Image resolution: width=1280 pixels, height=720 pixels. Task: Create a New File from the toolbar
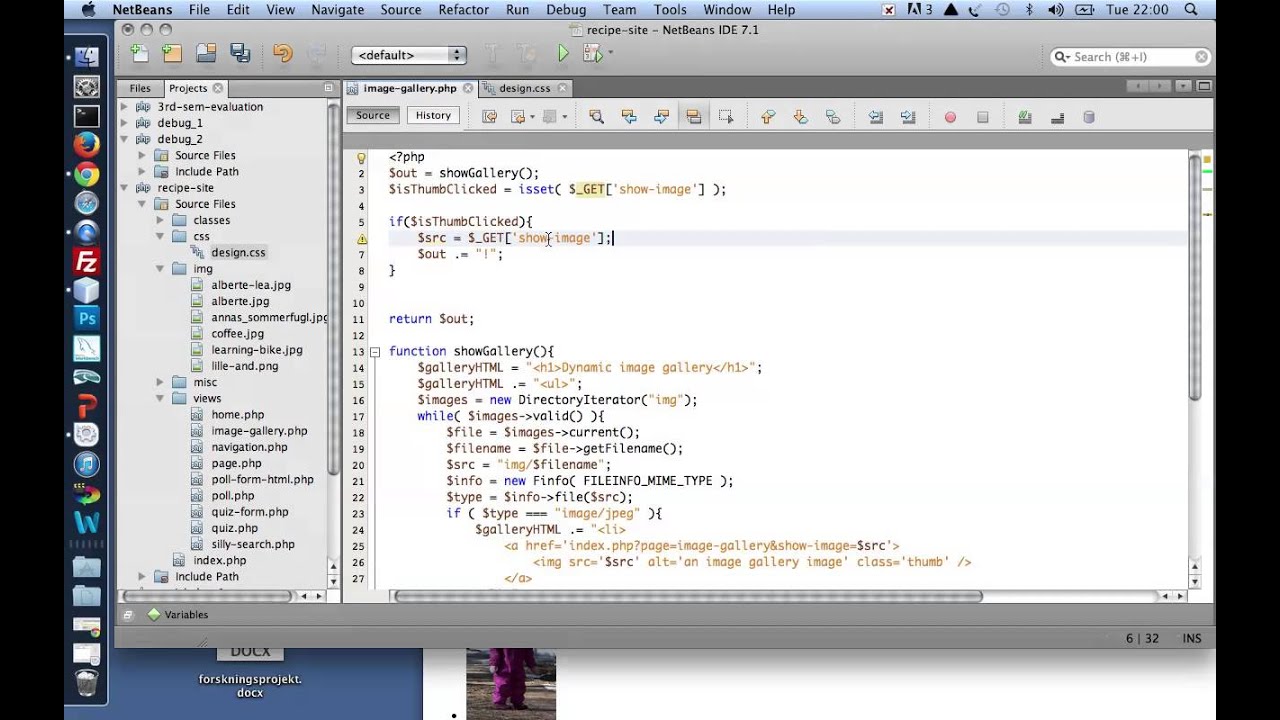(x=139, y=54)
